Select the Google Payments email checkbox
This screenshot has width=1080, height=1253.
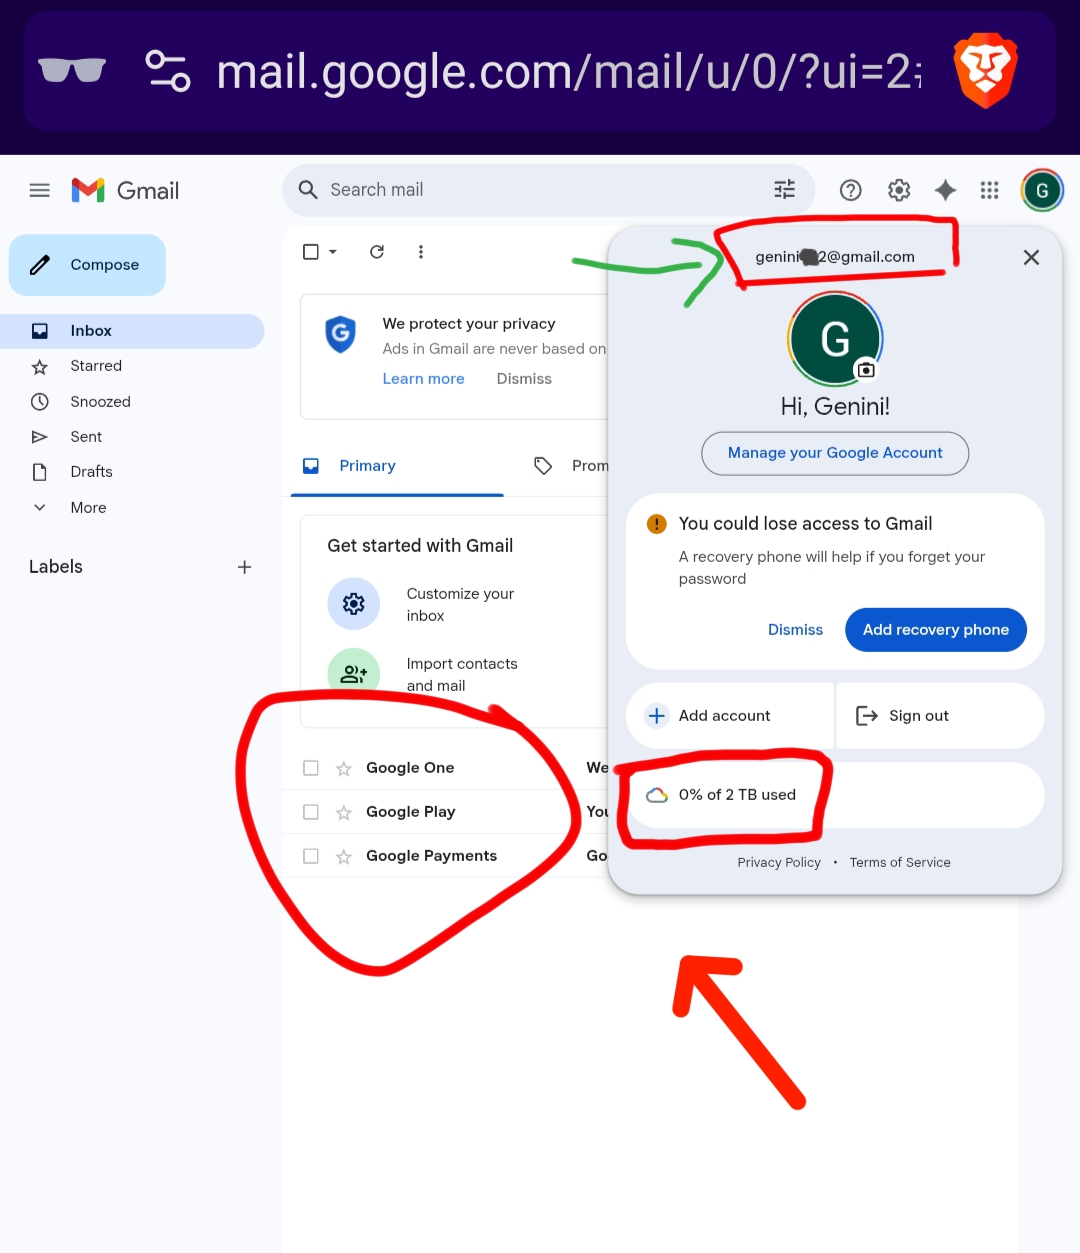311,856
